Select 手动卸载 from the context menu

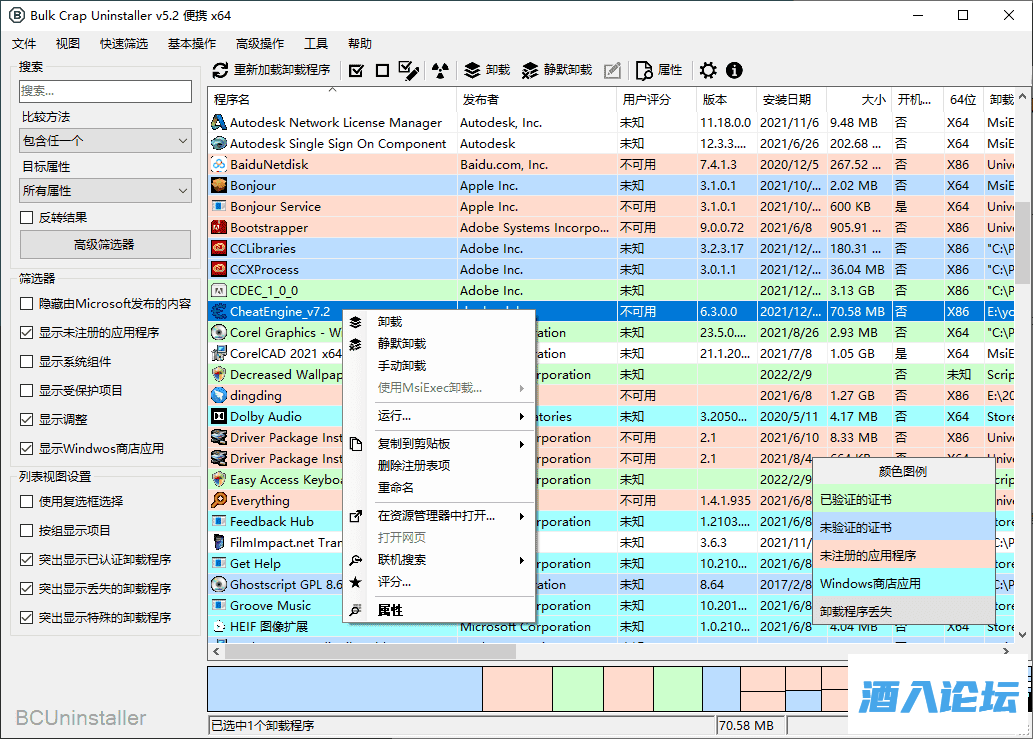(402, 366)
